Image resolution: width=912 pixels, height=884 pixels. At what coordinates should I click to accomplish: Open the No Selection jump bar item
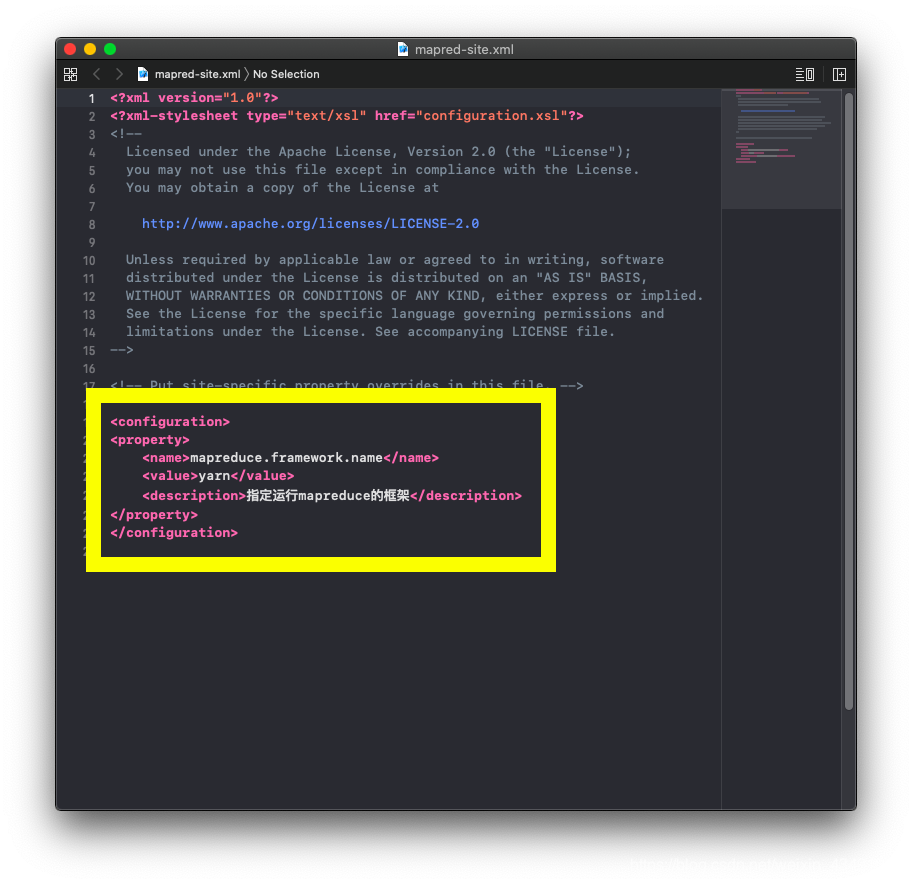tap(286, 74)
